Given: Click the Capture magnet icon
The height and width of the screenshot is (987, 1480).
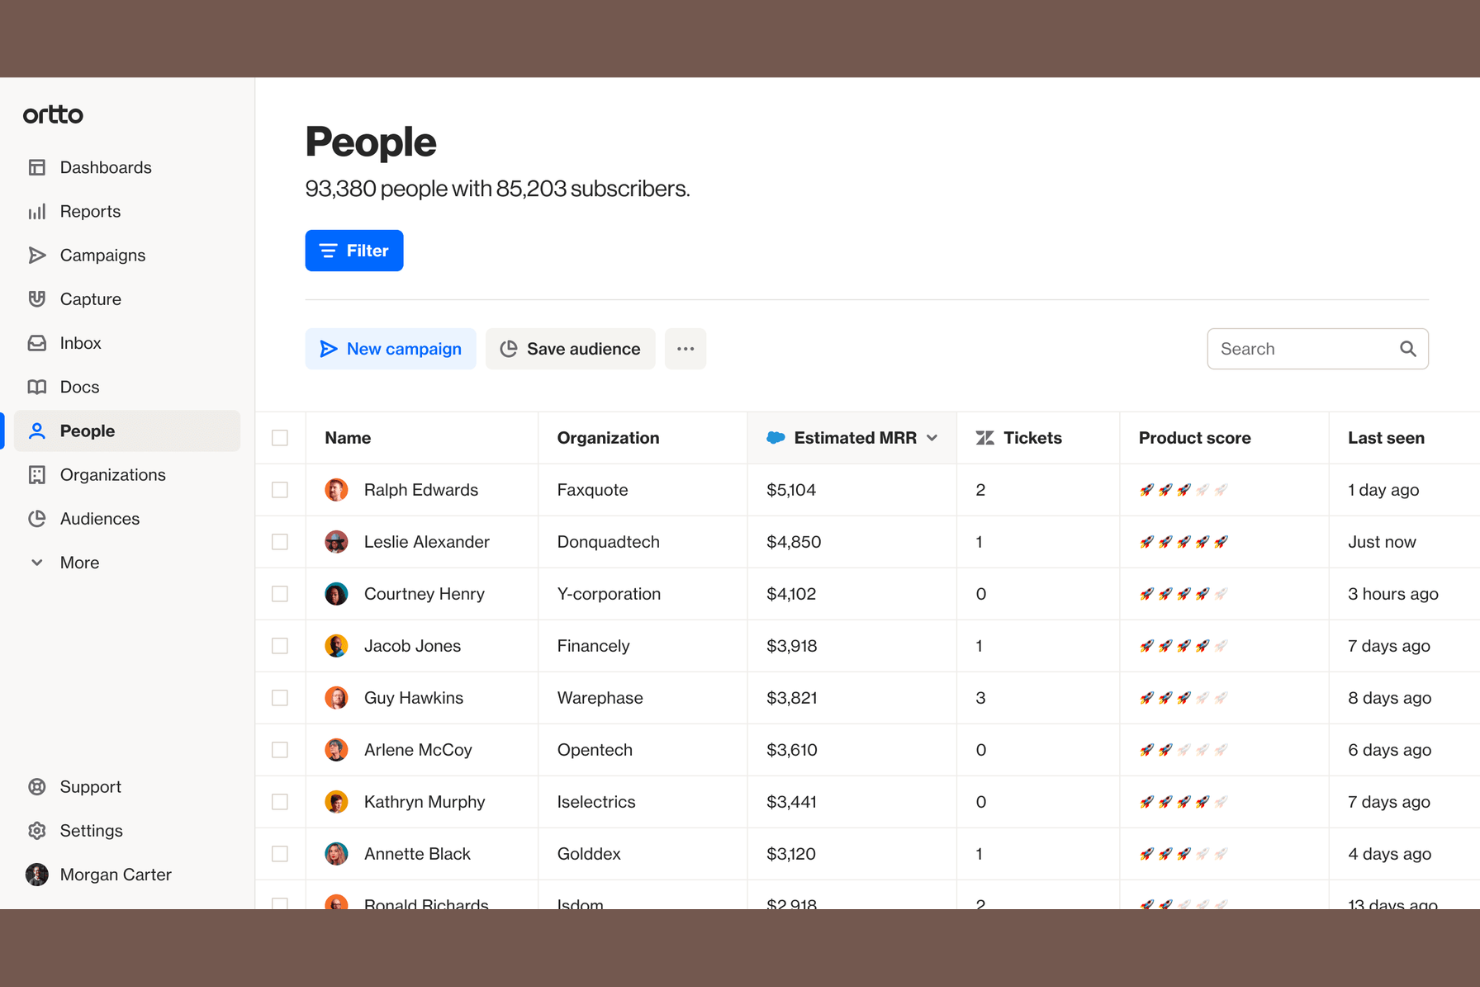Looking at the screenshot, I should (37, 299).
